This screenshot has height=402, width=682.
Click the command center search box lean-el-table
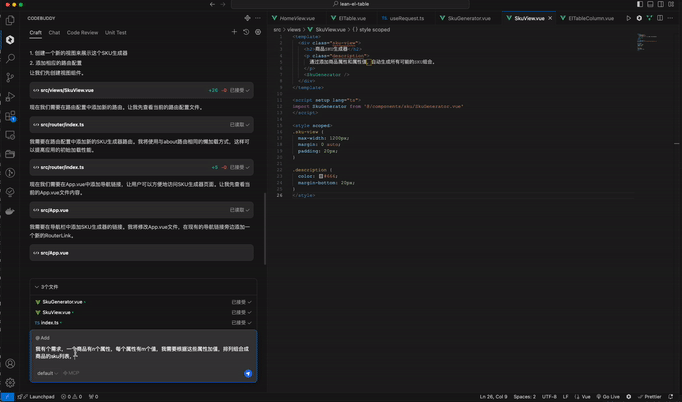(351, 4)
